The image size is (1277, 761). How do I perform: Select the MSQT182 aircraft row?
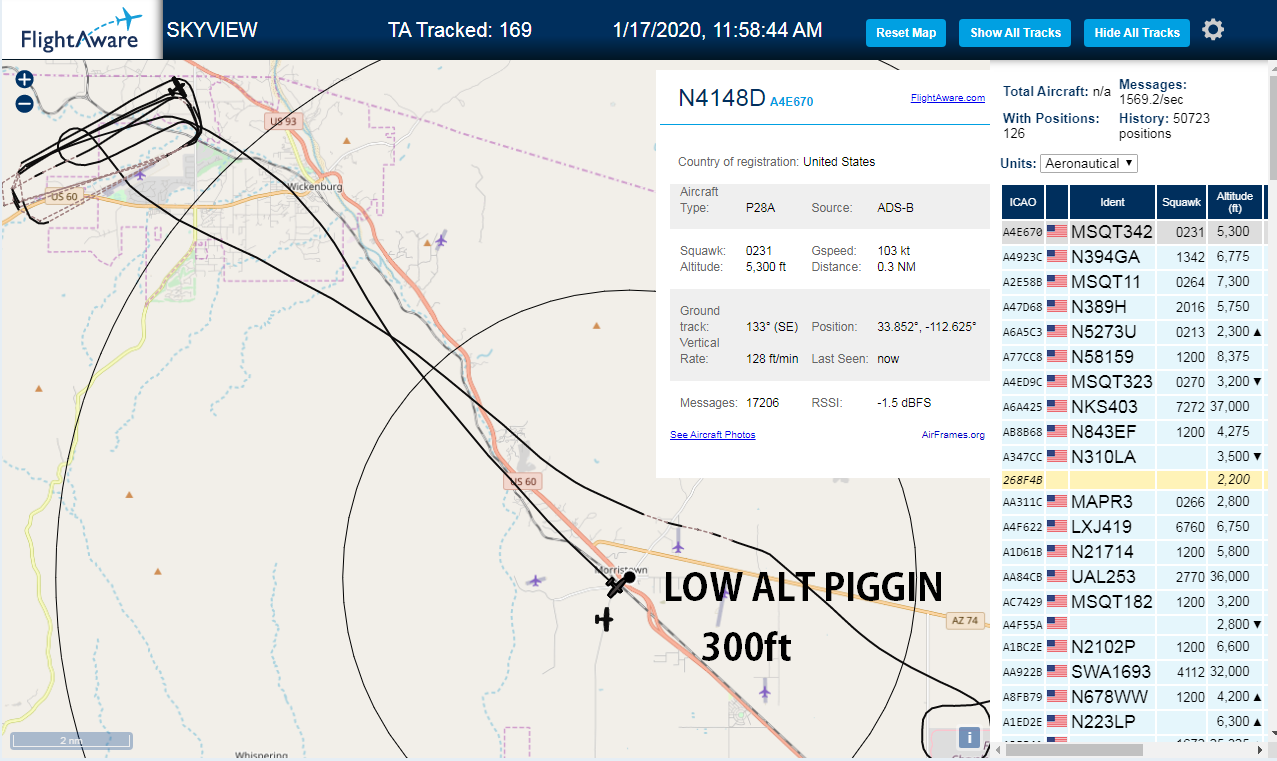point(1133,601)
